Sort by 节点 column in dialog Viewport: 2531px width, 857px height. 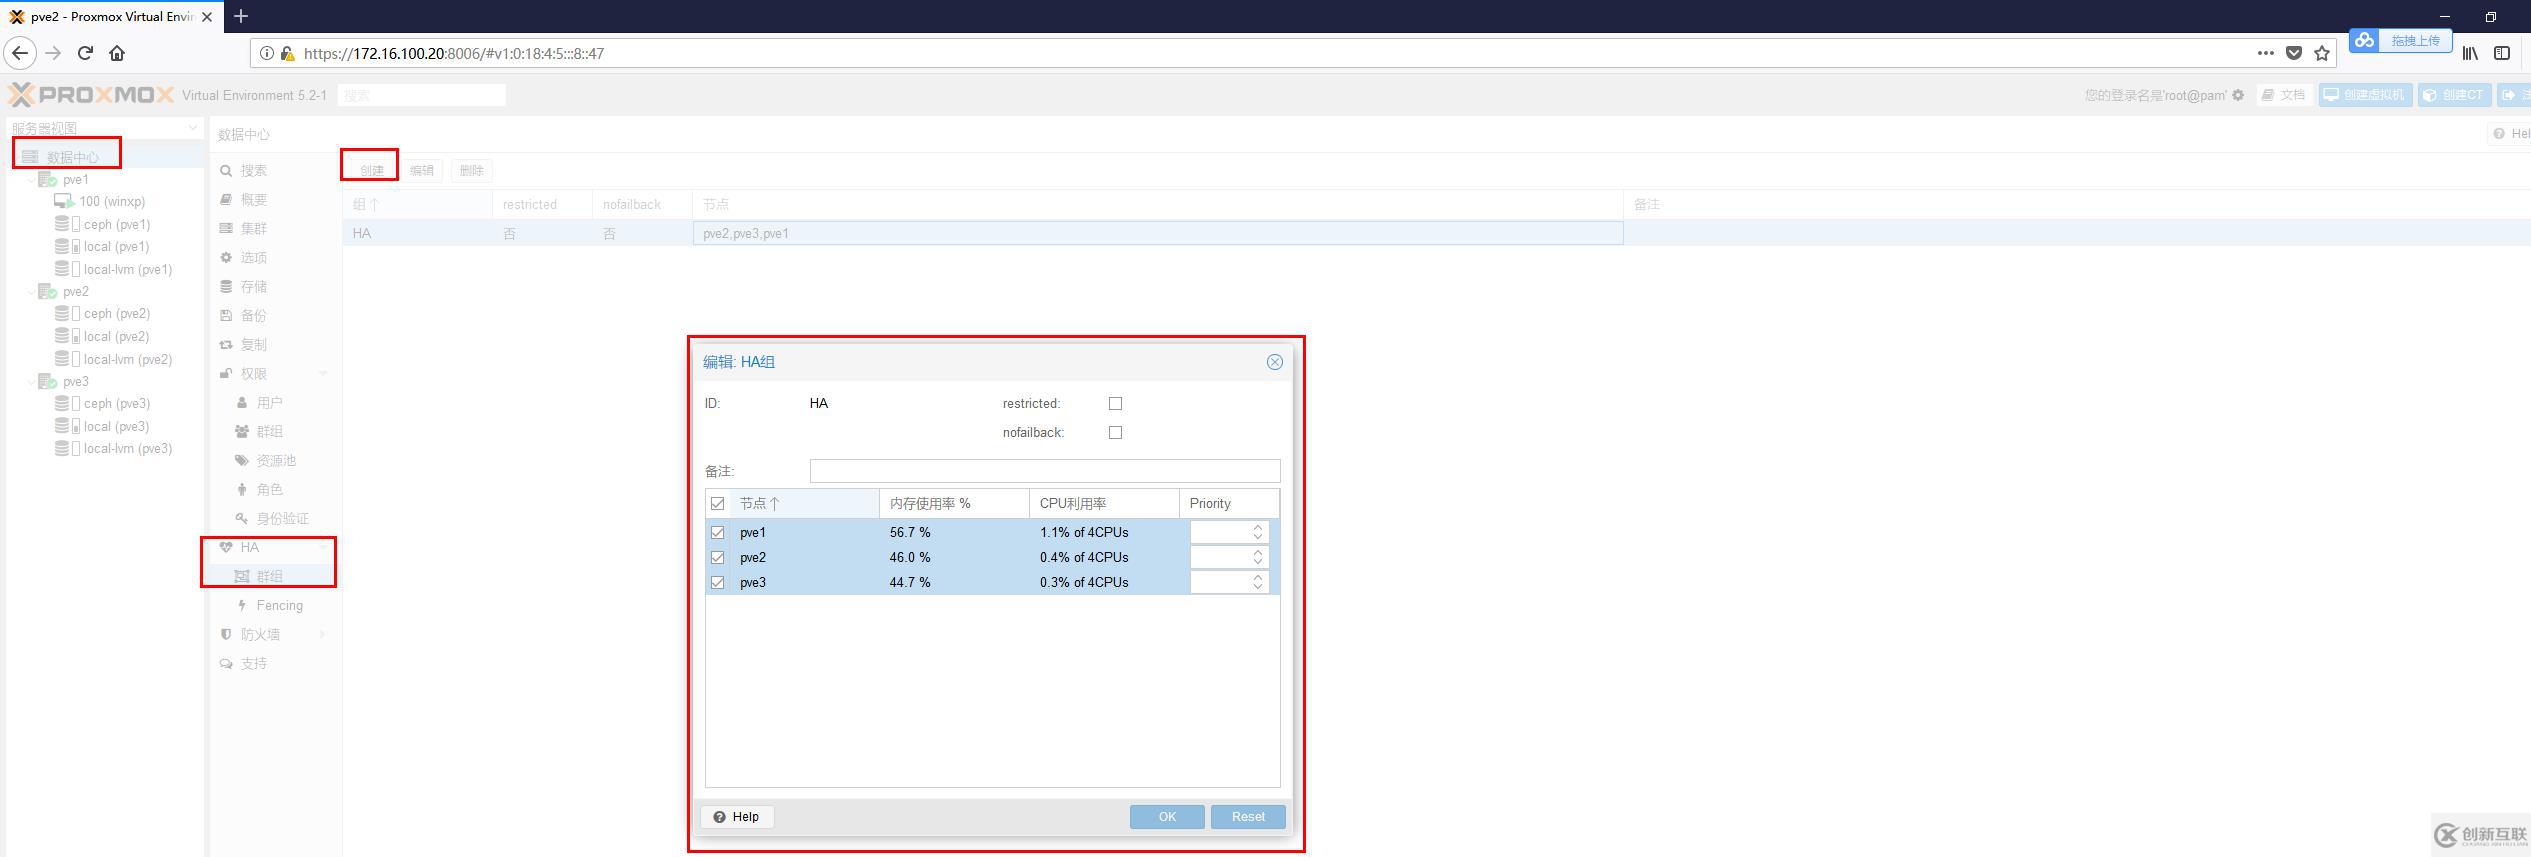(805, 504)
